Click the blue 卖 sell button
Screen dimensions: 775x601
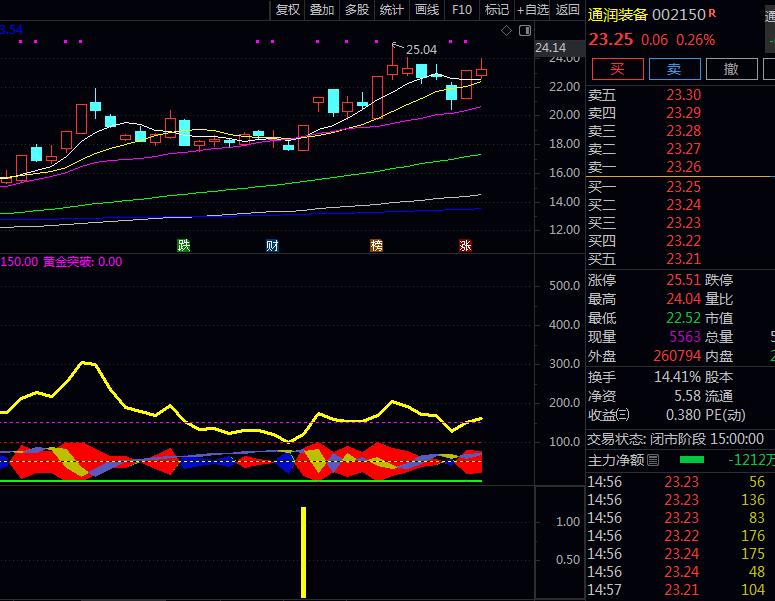coord(674,69)
